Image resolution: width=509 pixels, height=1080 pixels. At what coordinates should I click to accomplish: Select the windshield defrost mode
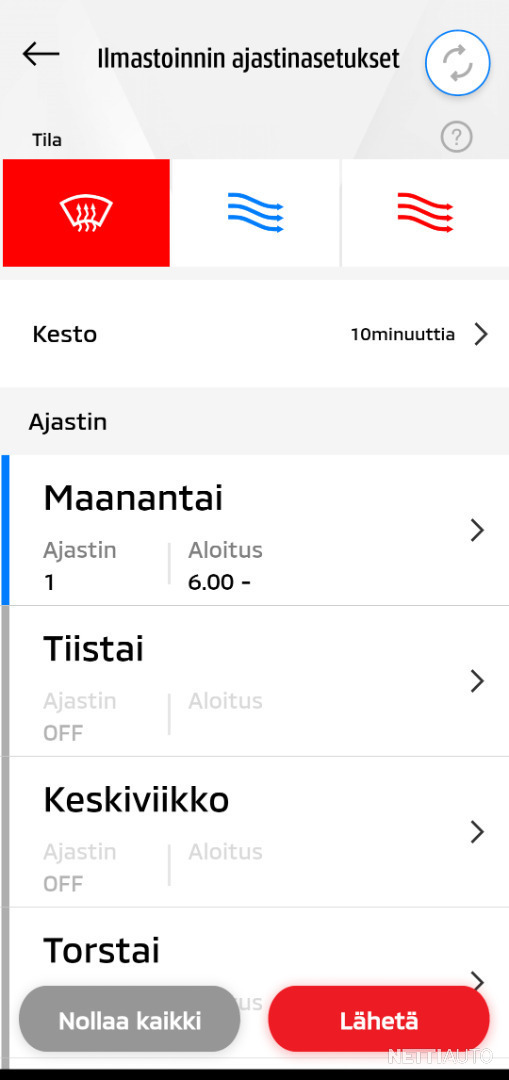(x=86, y=213)
